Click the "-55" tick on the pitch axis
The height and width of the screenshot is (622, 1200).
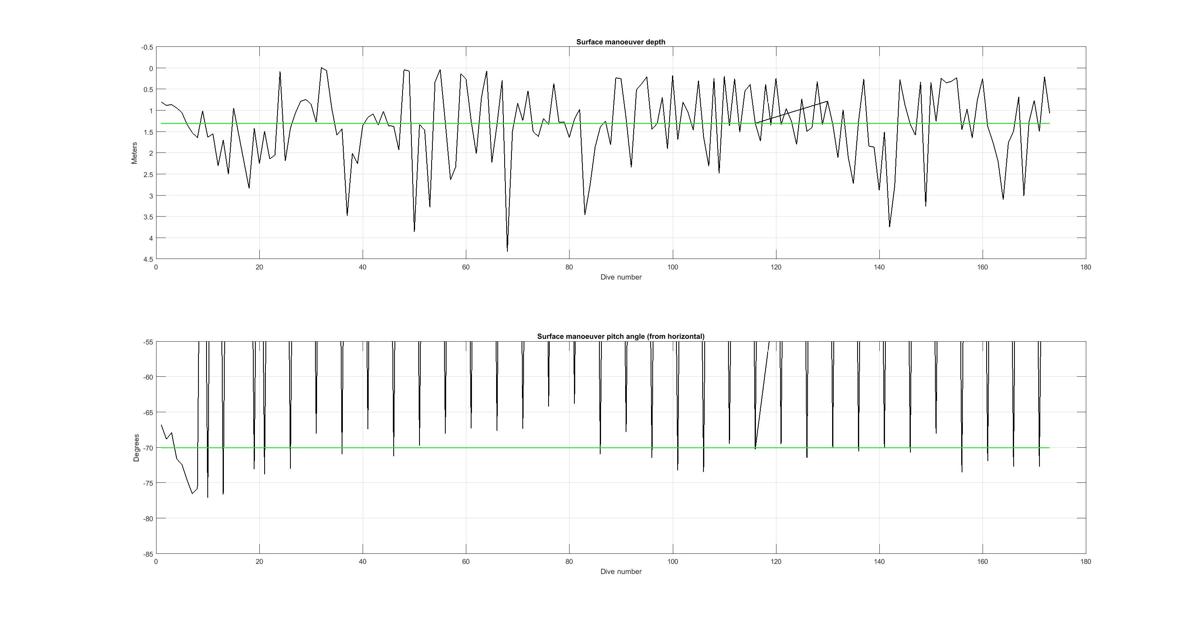coord(148,342)
